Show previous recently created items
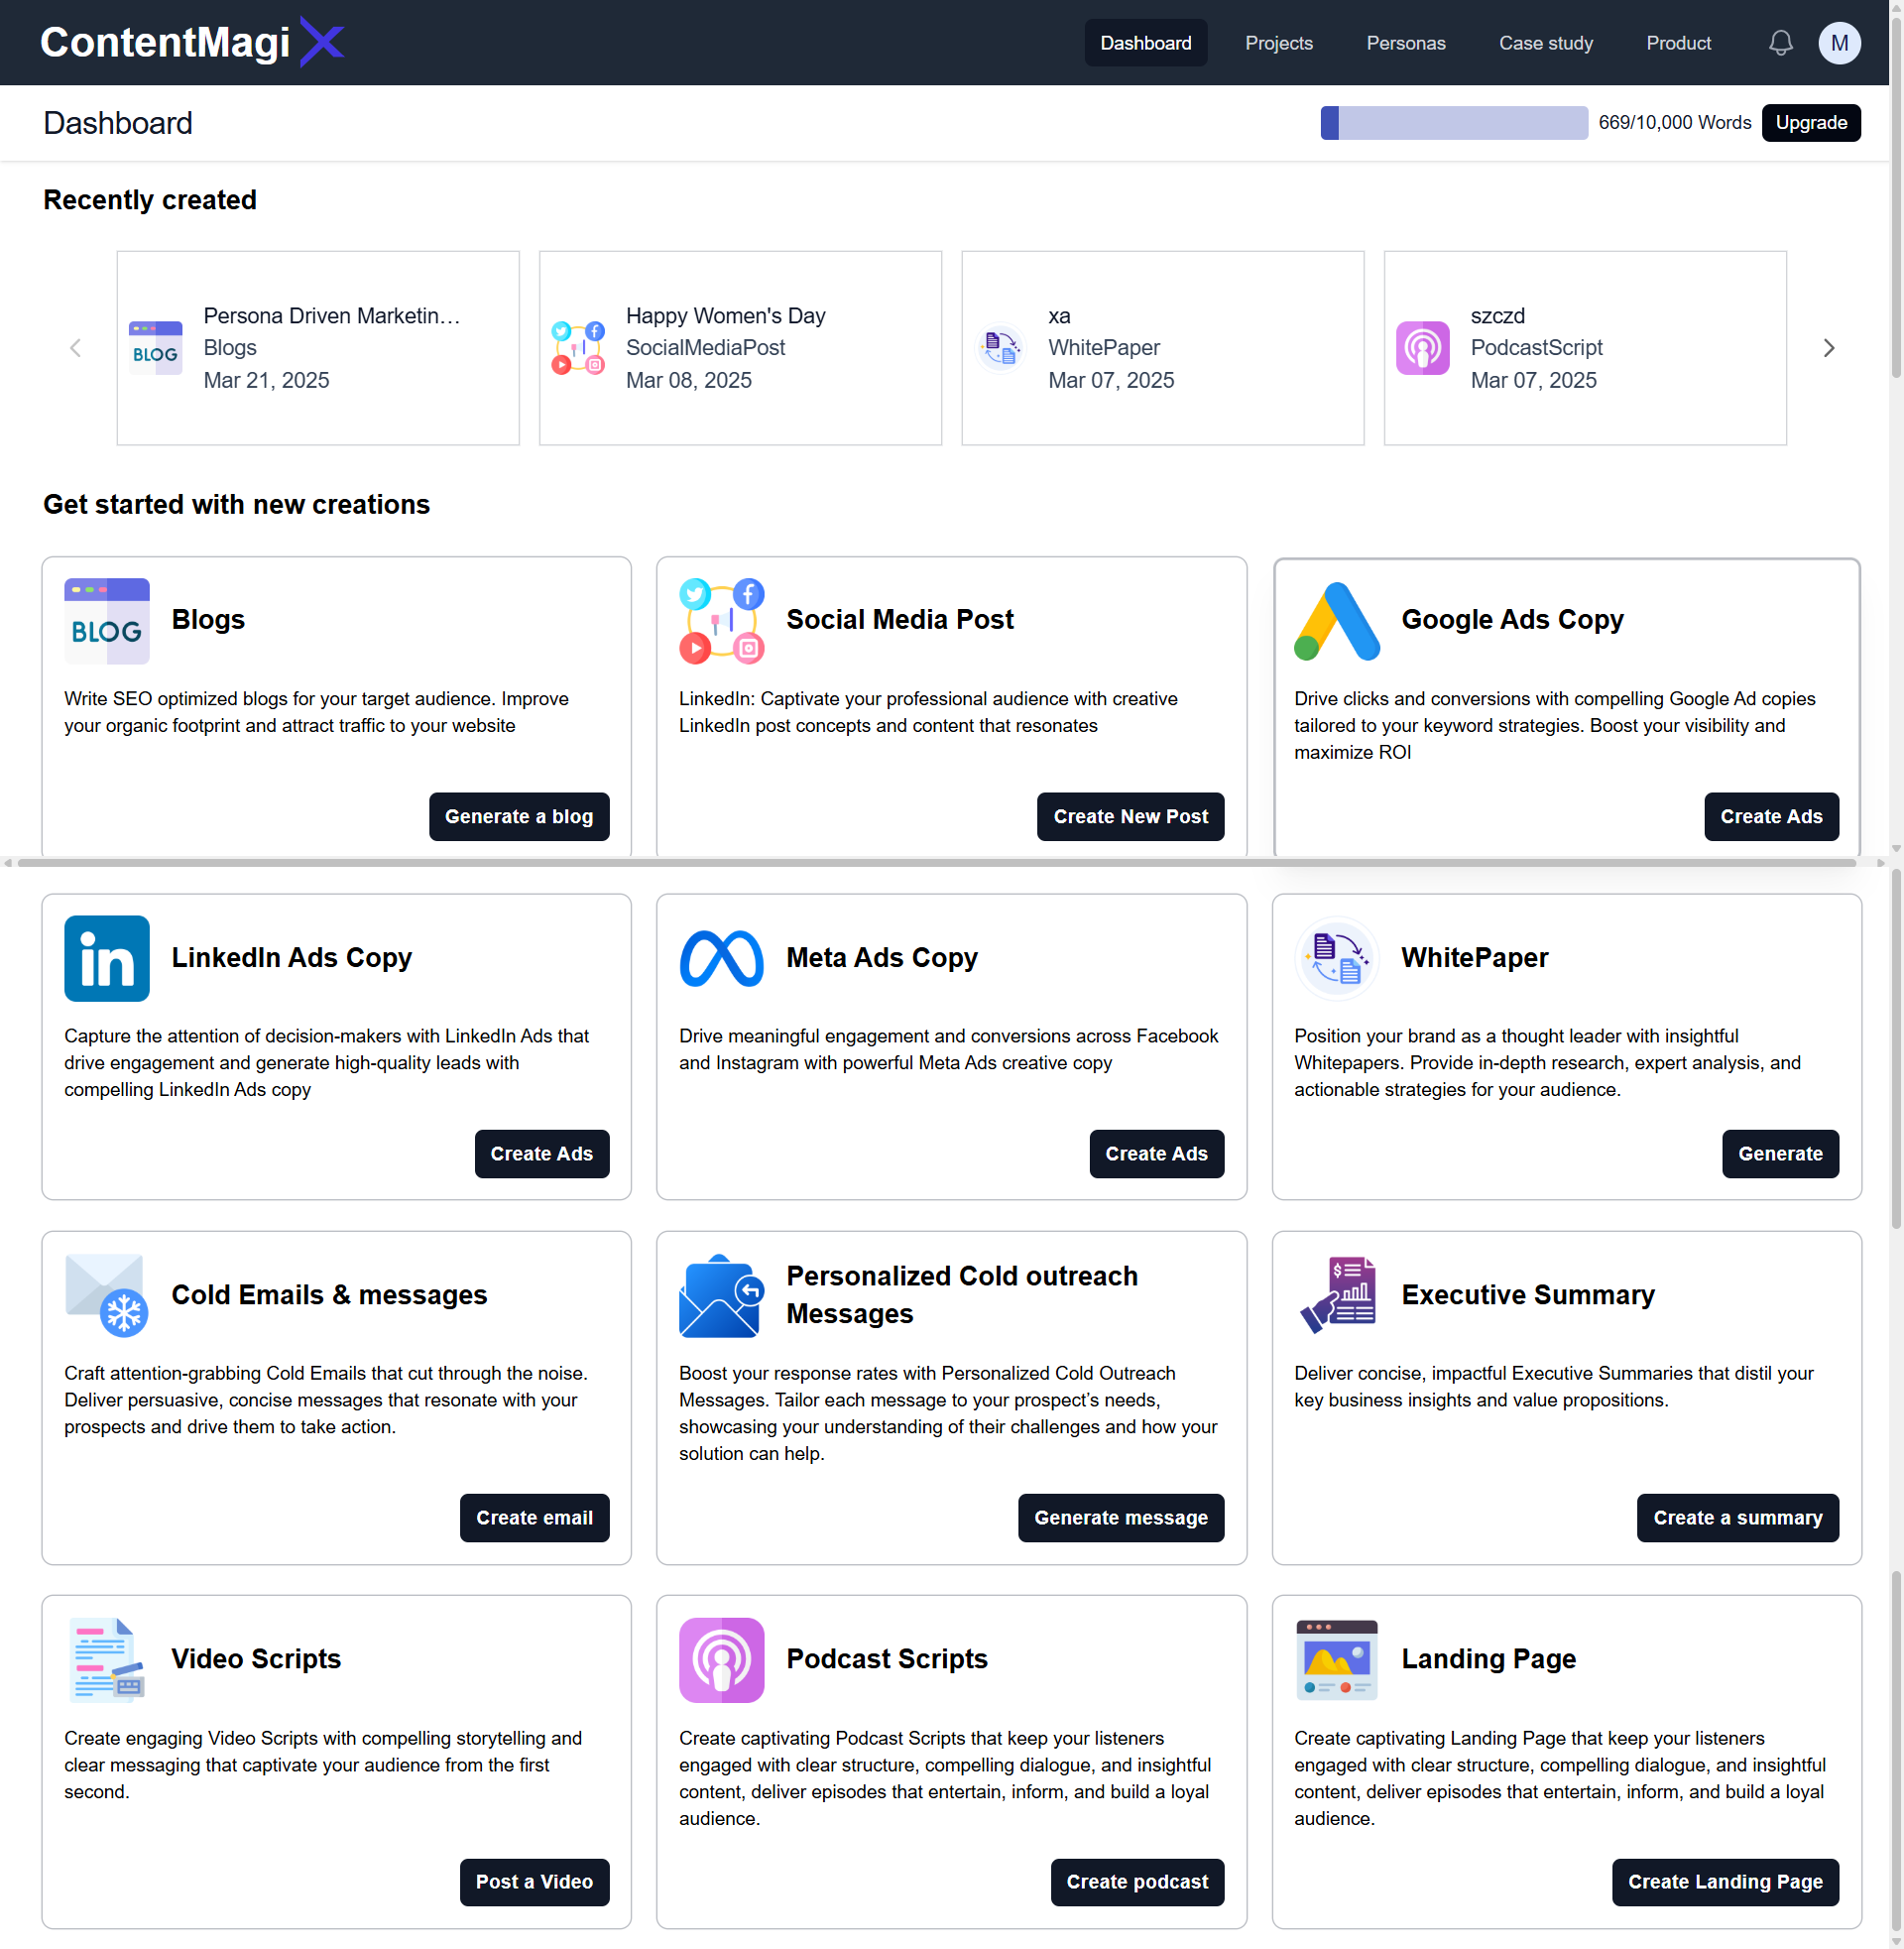Screen dimensions: 1904x1949 click(x=75, y=348)
